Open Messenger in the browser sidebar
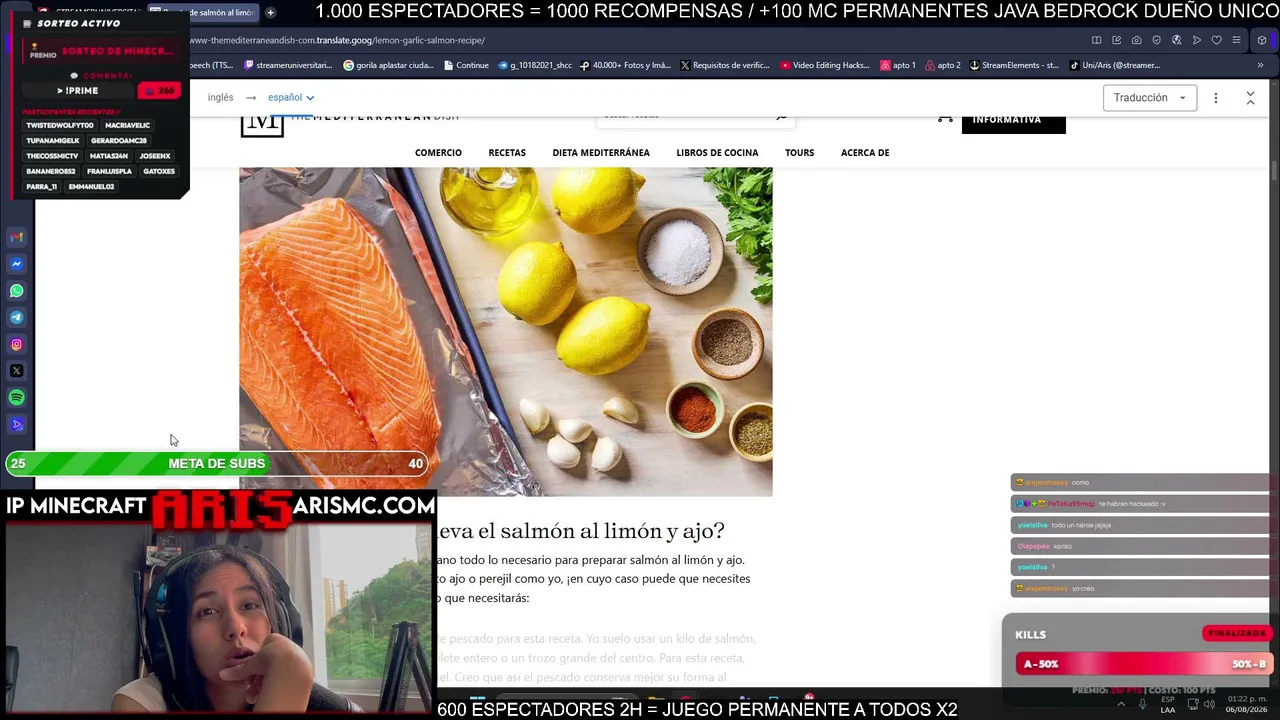Viewport: 1280px width, 720px height. [17, 264]
